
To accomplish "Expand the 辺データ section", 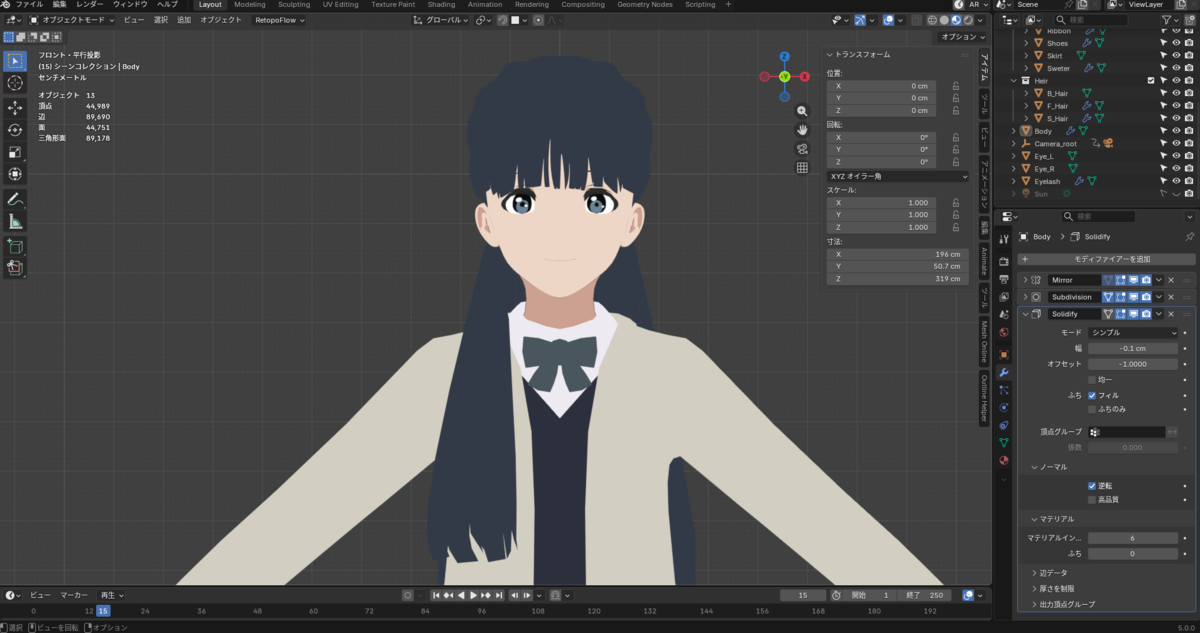I will tap(1053, 573).
